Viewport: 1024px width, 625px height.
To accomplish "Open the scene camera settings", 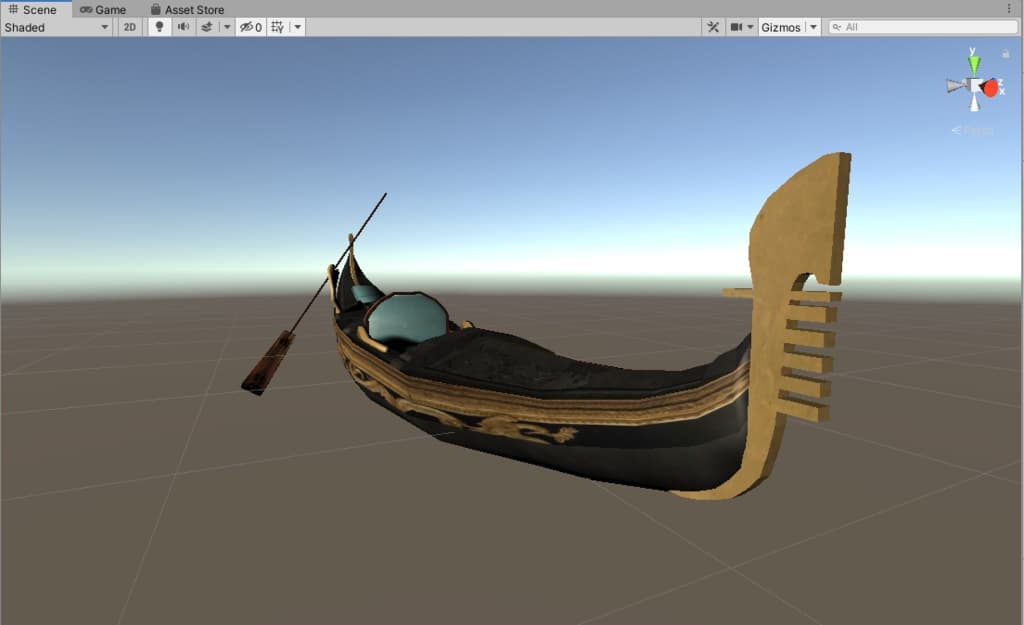I will tap(741, 27).
